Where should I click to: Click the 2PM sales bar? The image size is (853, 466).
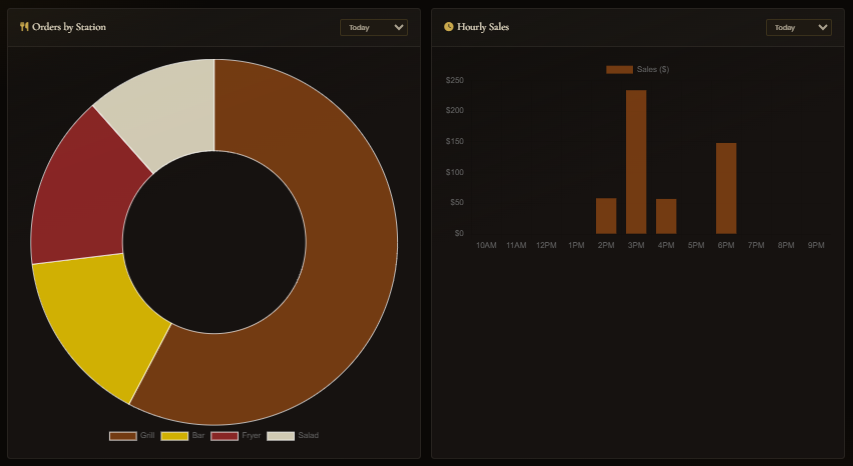click(606, 216)
